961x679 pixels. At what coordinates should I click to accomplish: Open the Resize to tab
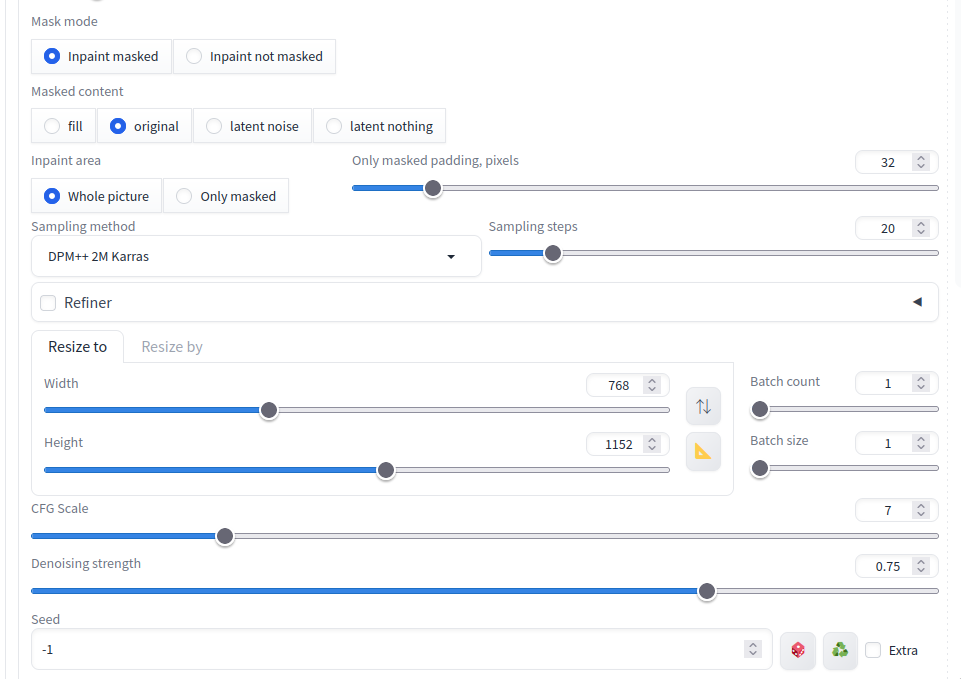point(77,347)
